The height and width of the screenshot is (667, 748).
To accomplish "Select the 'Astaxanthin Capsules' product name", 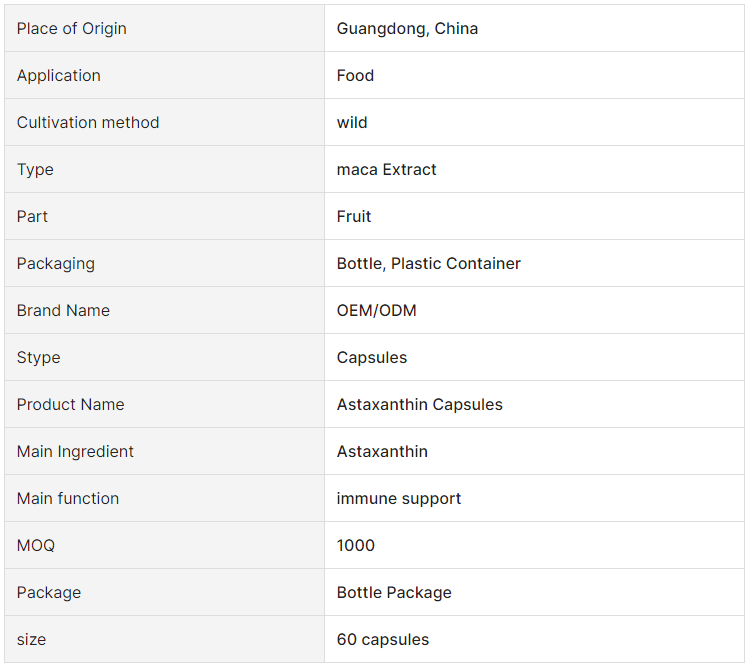I will pos(419,405).
